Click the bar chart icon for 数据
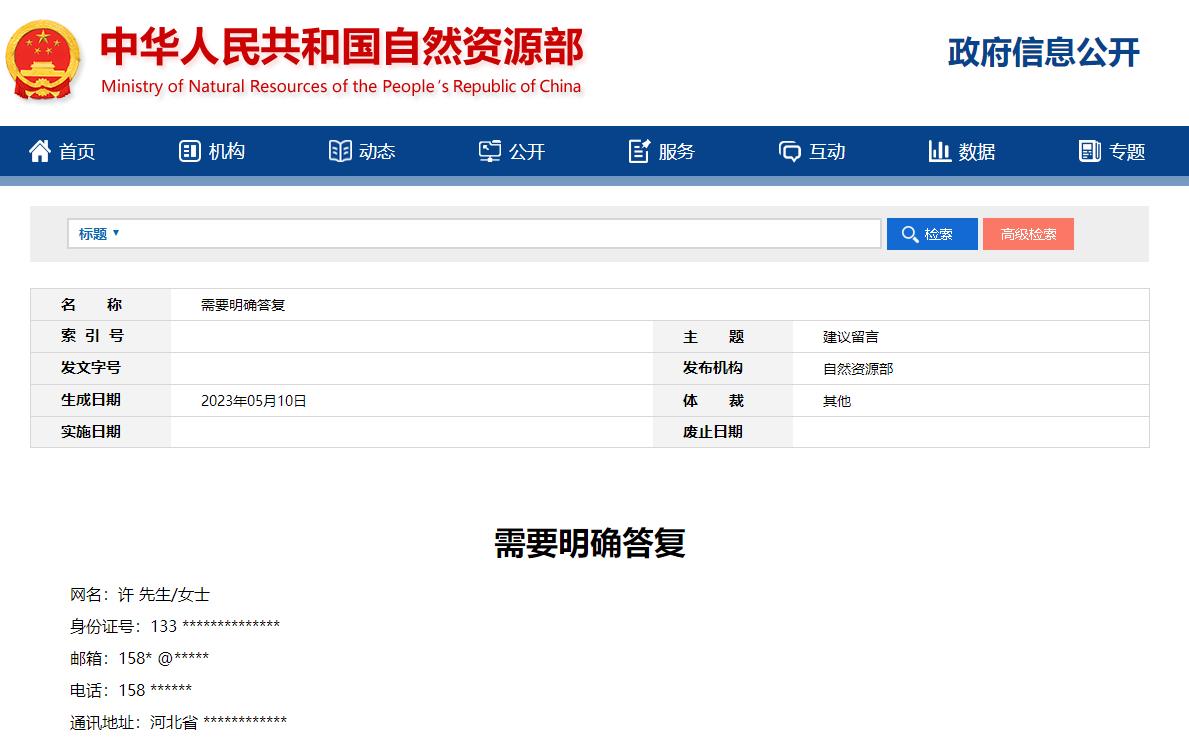Screen dimensions: 1189x738 939,151
